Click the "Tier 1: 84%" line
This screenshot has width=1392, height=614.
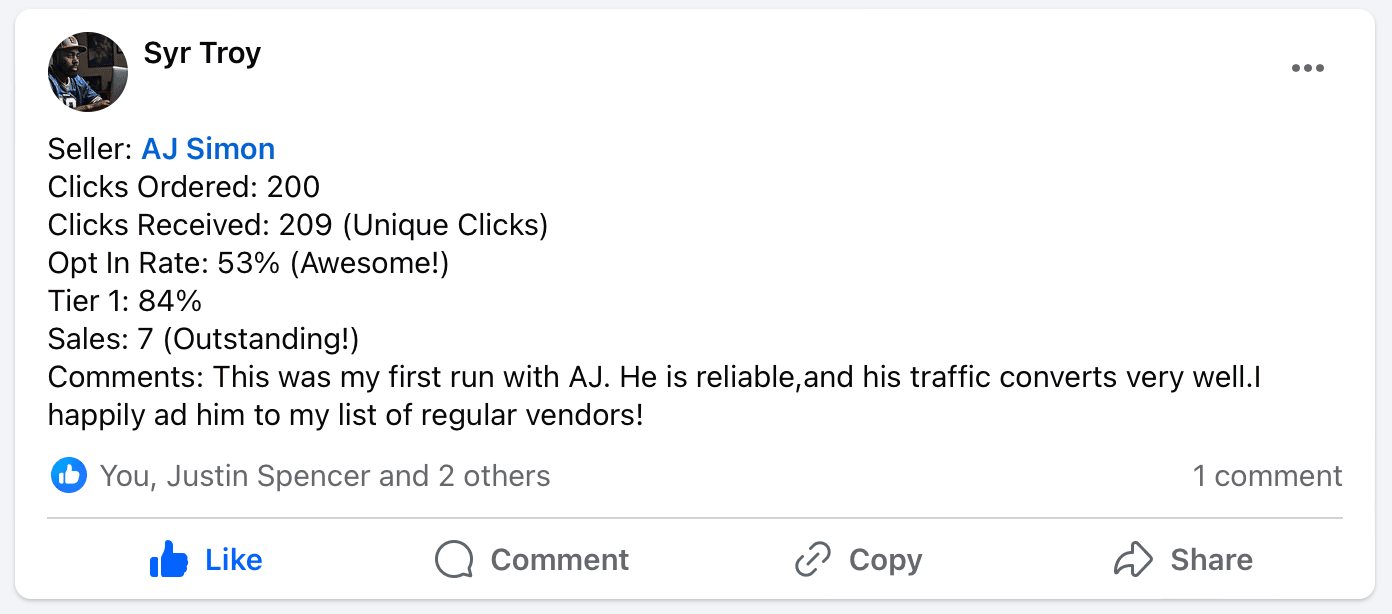125,301
